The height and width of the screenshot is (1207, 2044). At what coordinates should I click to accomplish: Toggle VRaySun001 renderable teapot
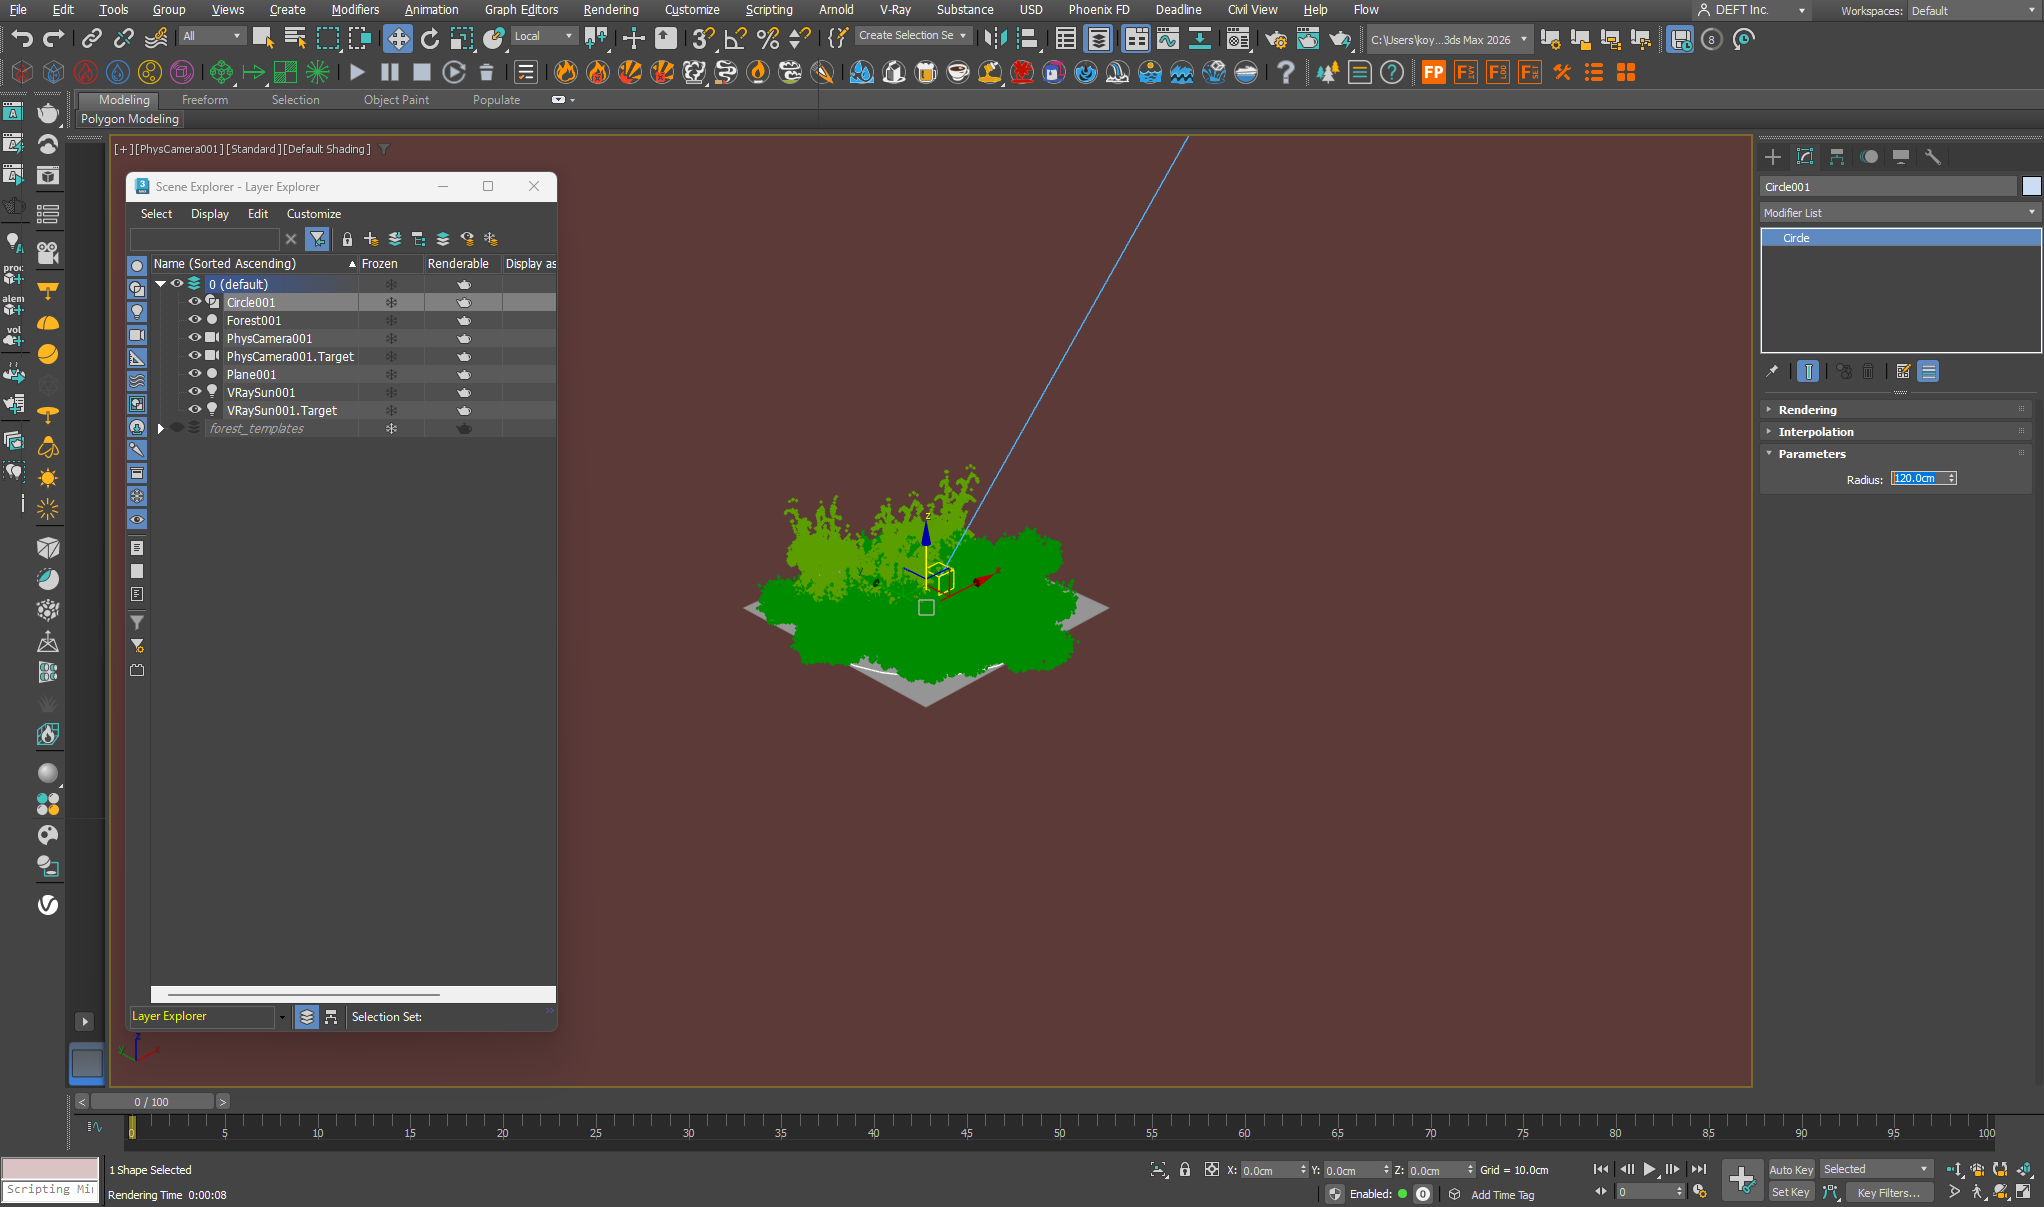[464, 393]
